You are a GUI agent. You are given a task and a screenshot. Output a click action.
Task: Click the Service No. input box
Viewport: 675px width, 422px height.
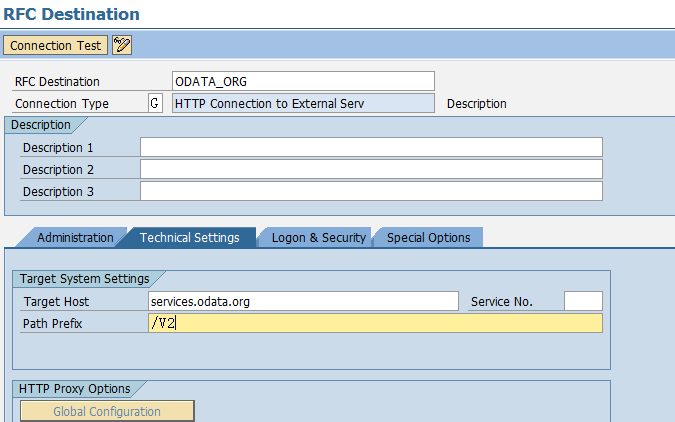[x=583, y=301]
